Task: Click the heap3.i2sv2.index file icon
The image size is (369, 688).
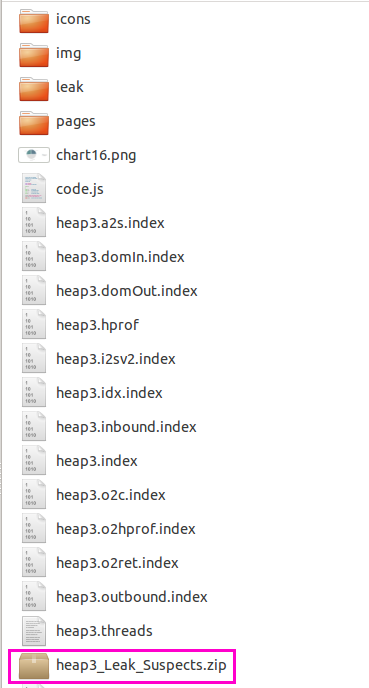Action: (x=34, y=358)
